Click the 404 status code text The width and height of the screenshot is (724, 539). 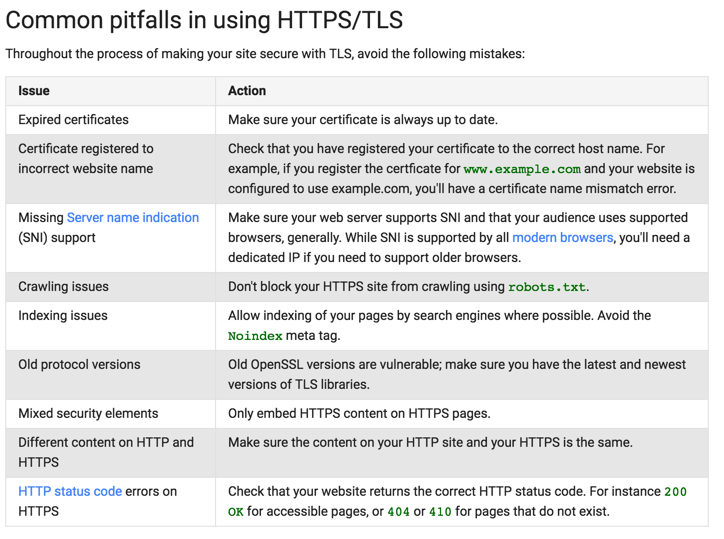(397, 512)
